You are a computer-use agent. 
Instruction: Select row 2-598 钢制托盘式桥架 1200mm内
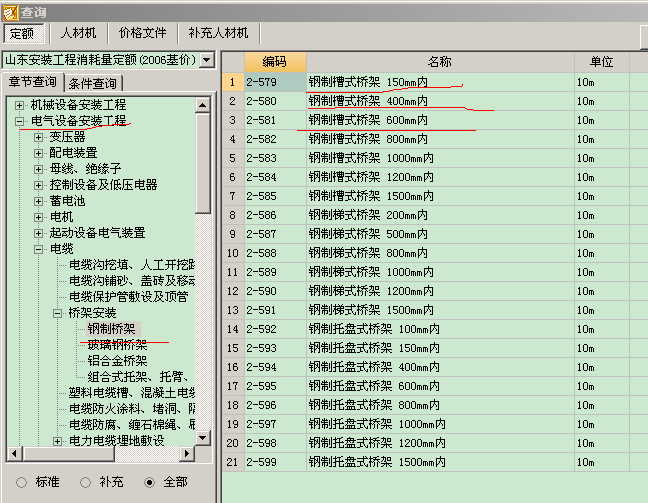point(435,443)
